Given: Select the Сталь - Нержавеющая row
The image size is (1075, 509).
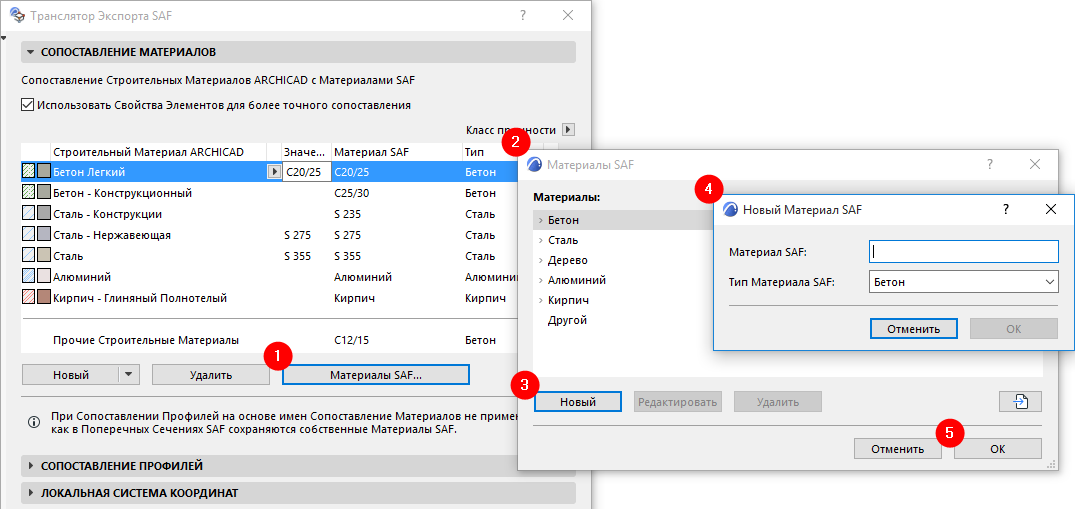Looking at the screenshot, I should [x=269, y=235].
